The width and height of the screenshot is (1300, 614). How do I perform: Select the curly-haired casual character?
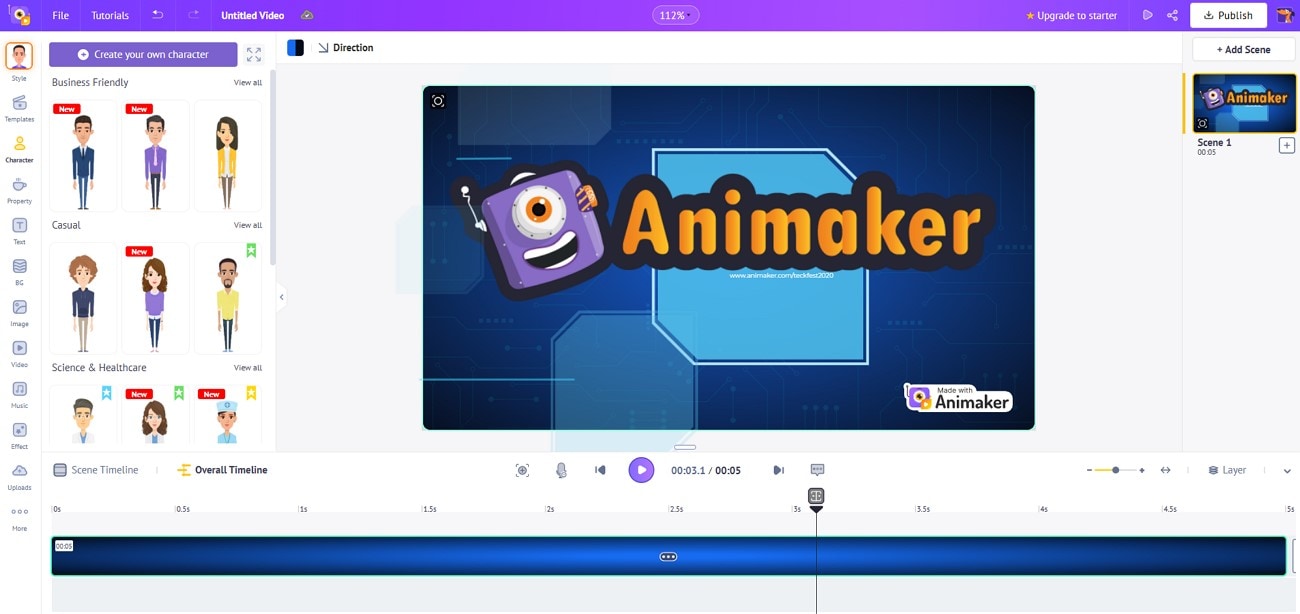(83, 298)
